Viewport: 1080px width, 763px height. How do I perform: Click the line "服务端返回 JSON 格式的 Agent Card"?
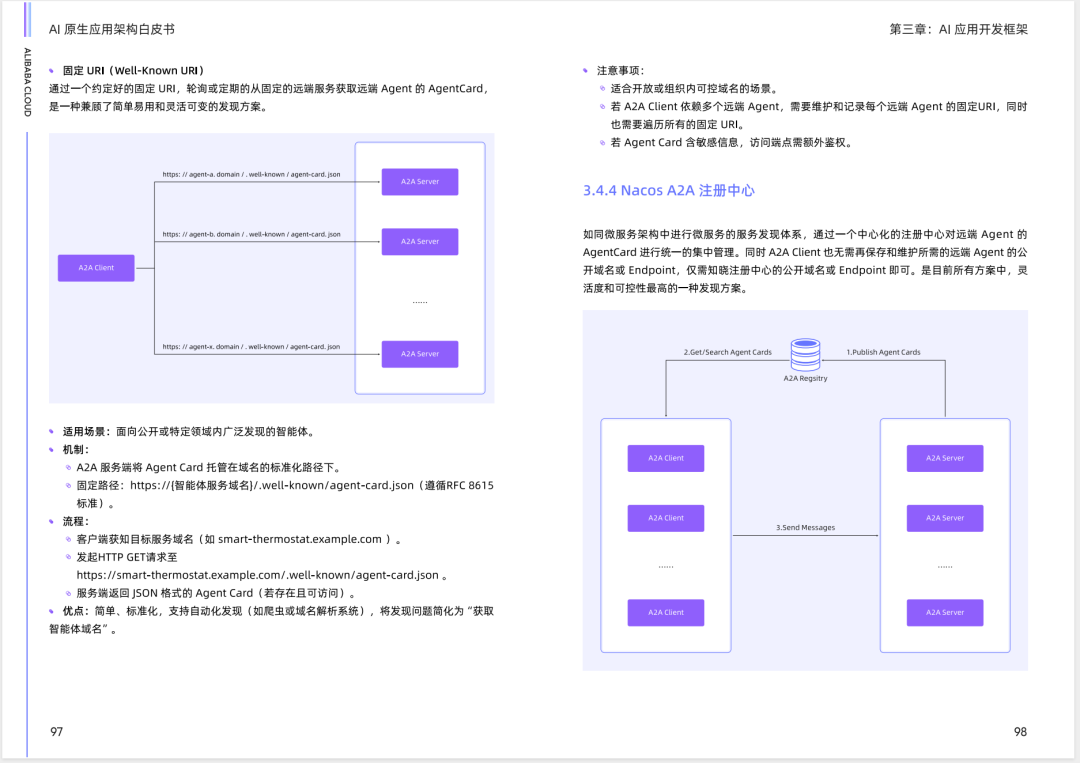(x=217, y=593)
